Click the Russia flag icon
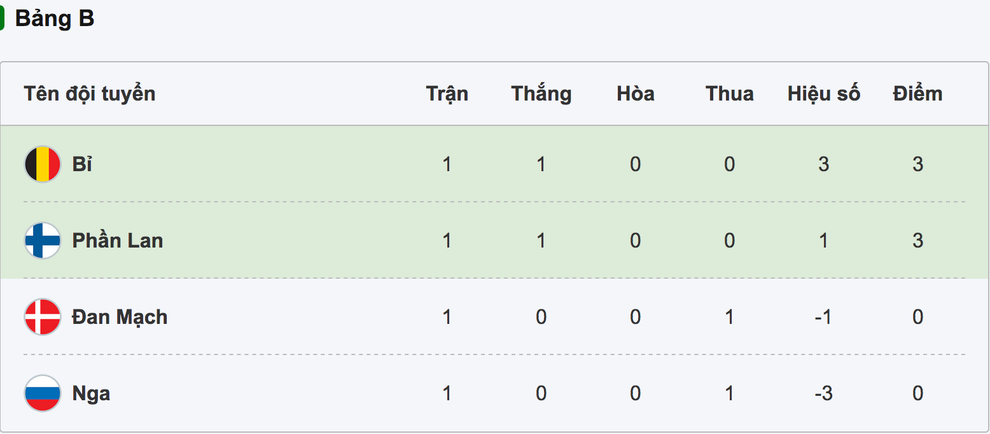 point(42,393)
